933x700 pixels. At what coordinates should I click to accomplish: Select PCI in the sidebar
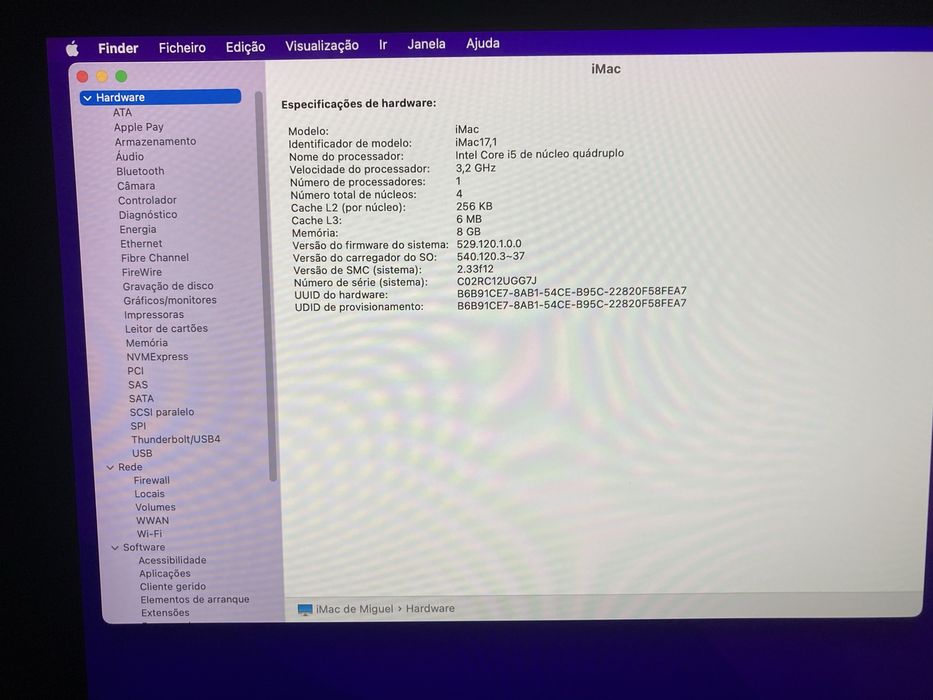tap(136, 371)
